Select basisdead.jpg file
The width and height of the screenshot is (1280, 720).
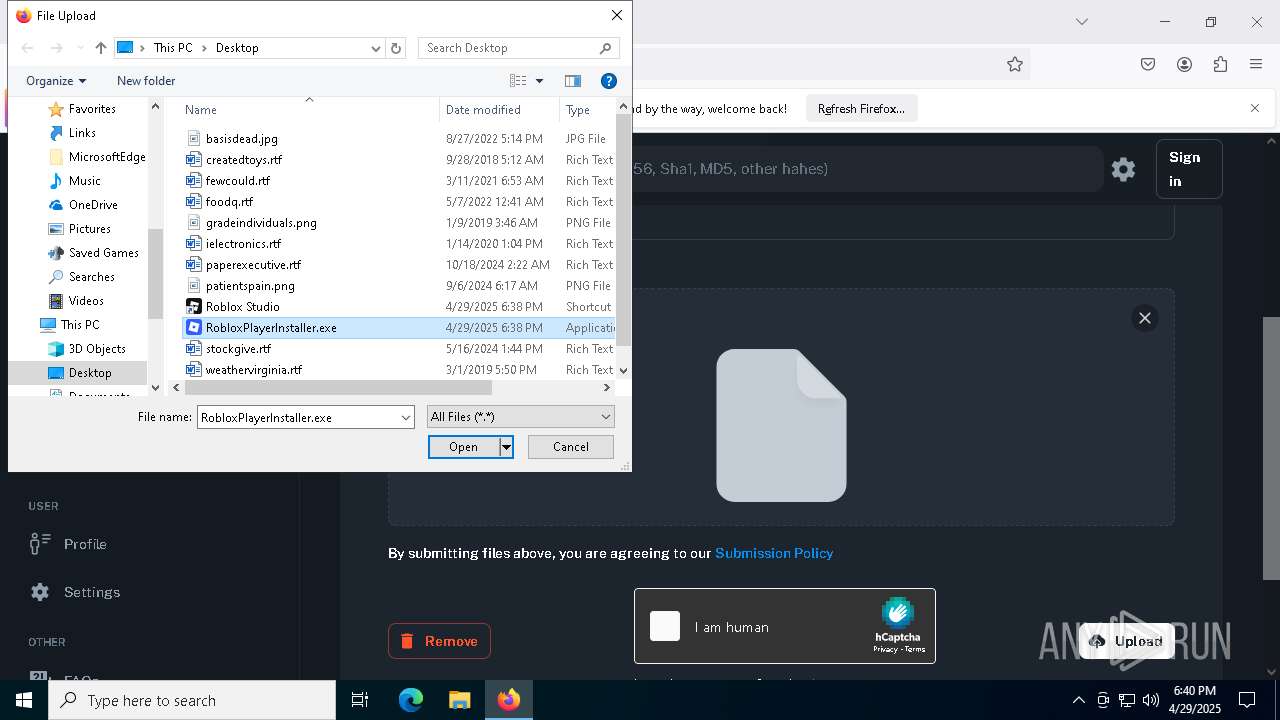click(241, 139)
